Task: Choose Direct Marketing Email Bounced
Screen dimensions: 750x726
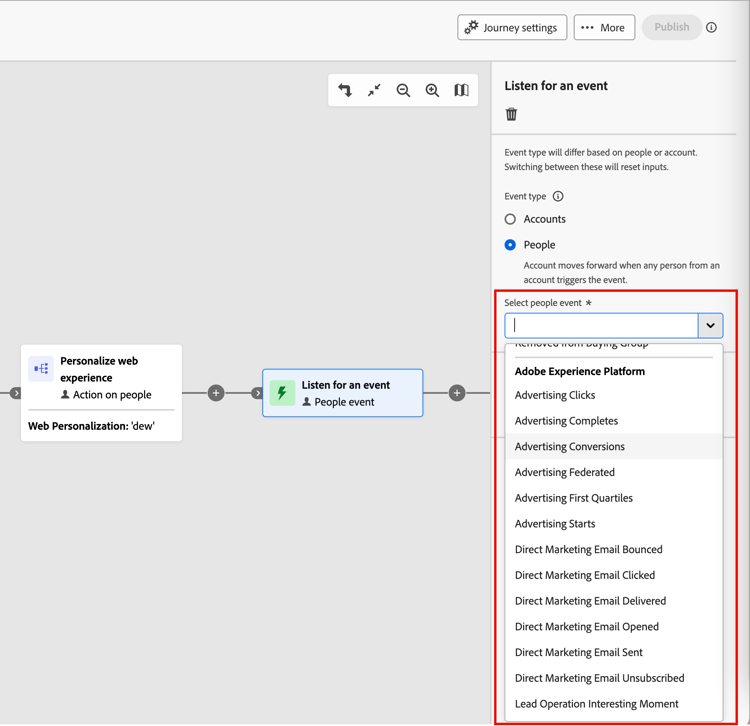Action: pos(614,550)
